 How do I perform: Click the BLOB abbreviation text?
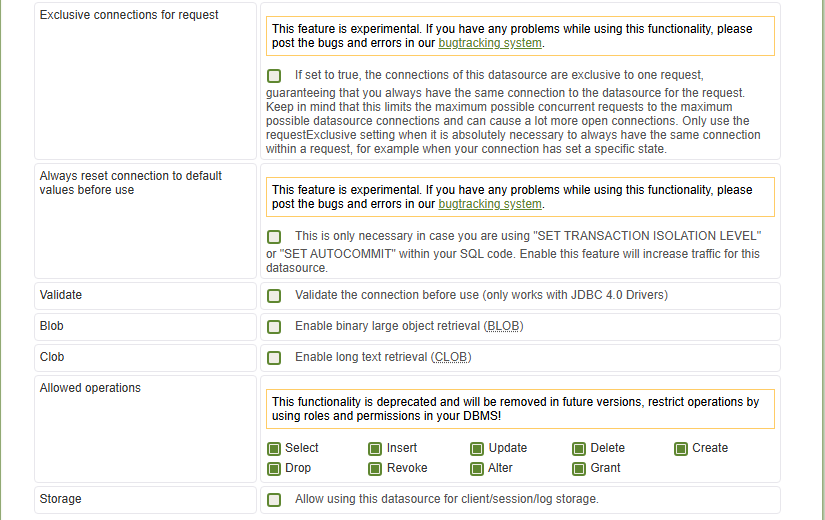pos(503,327)
